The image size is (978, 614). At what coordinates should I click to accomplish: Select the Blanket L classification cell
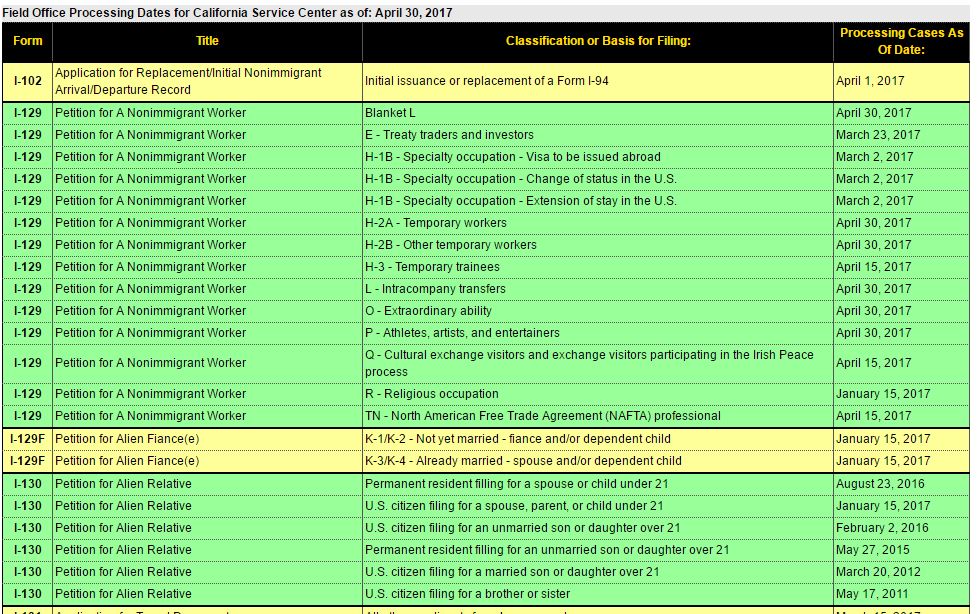coord(390,113)
